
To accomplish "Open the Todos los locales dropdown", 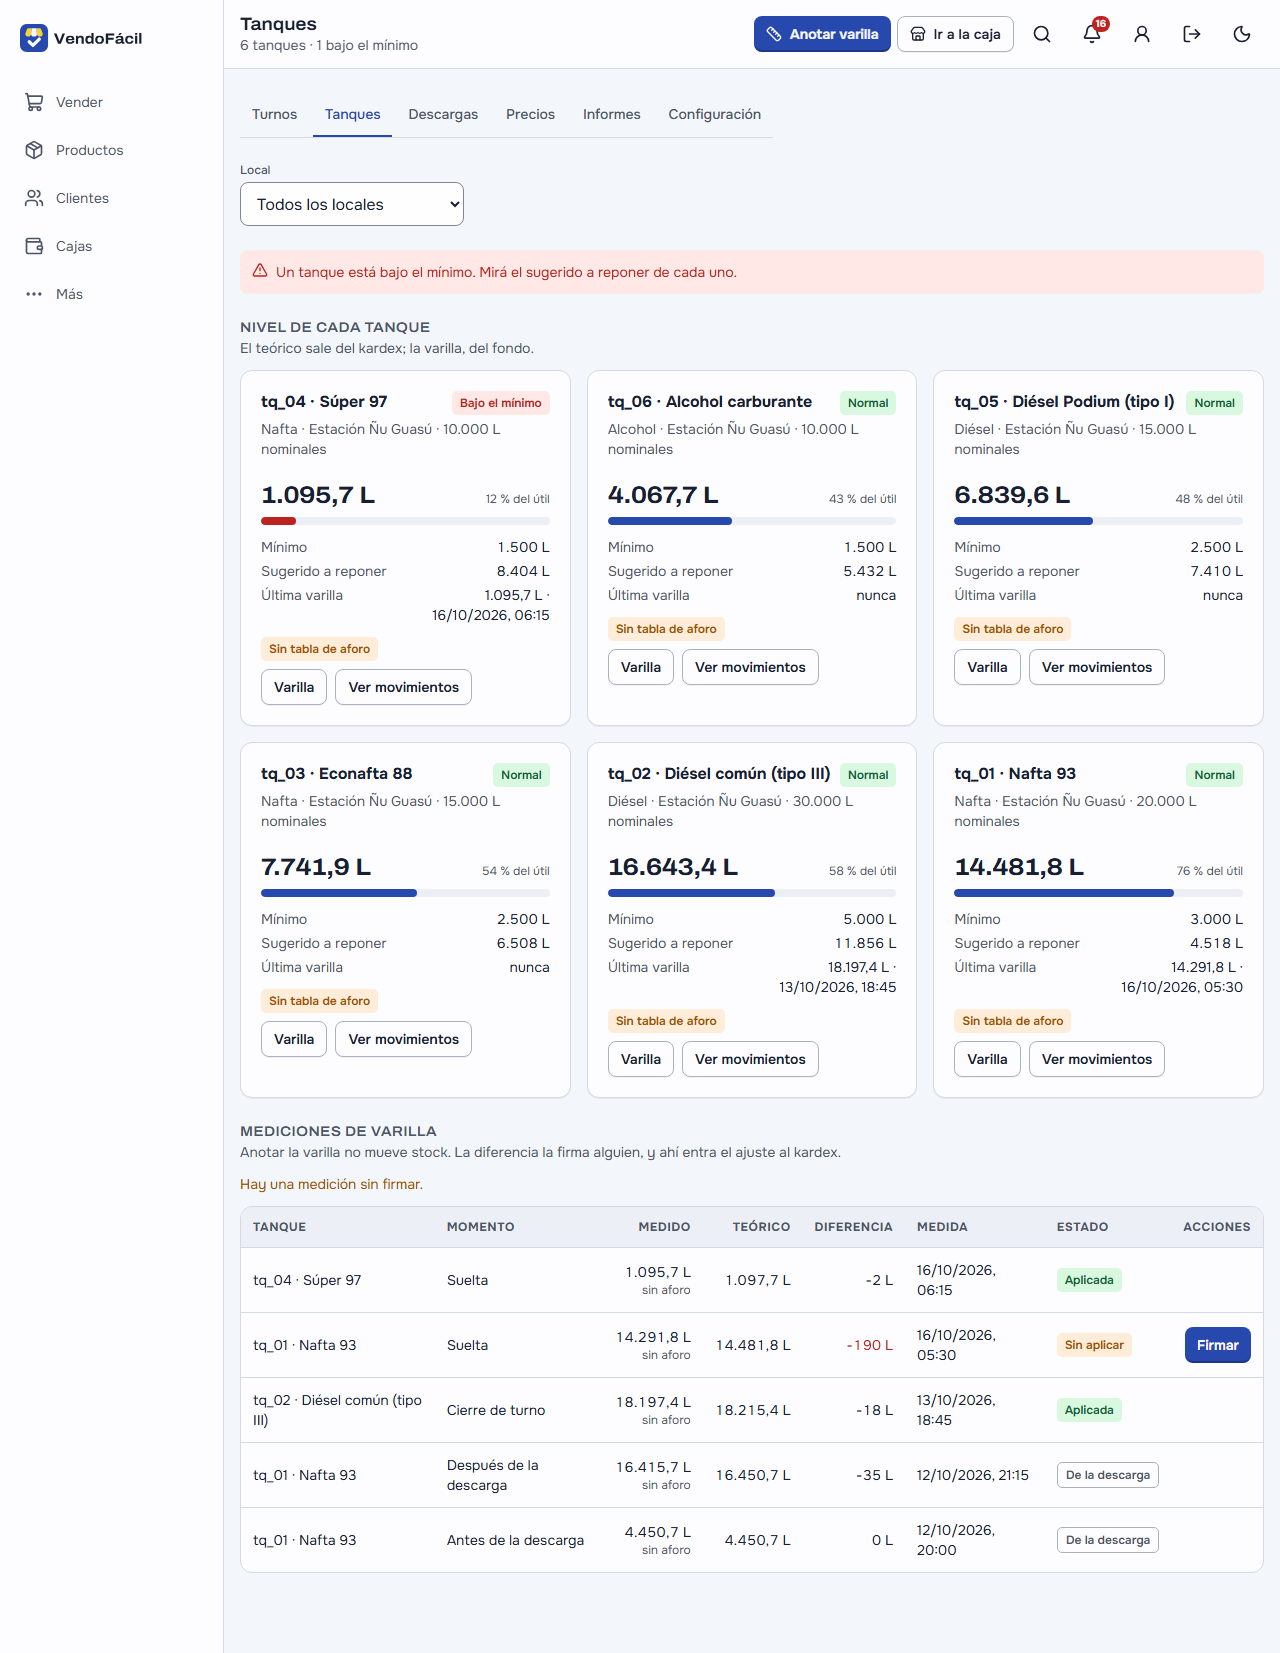I will (352, 204).
